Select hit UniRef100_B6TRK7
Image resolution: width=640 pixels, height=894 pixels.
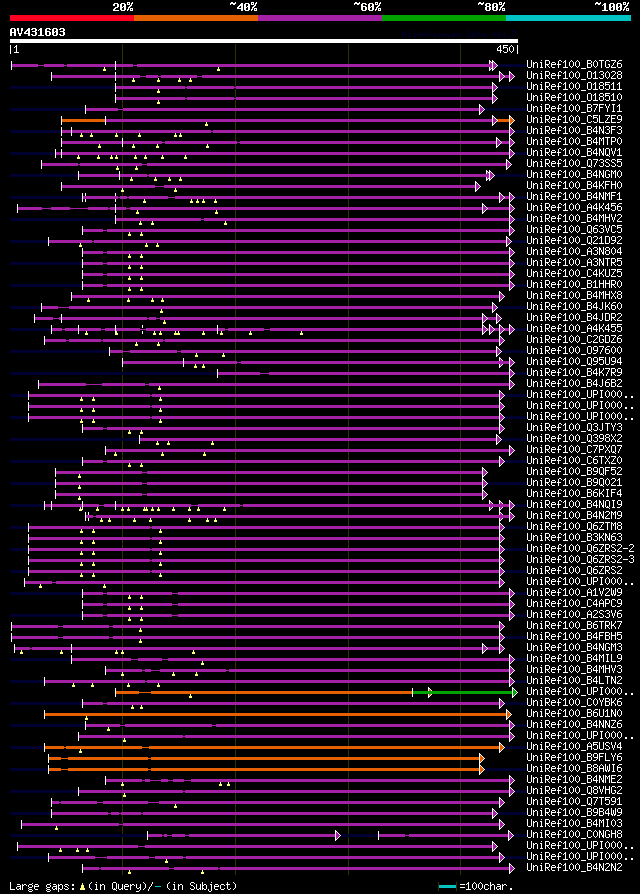coord(574,625)
